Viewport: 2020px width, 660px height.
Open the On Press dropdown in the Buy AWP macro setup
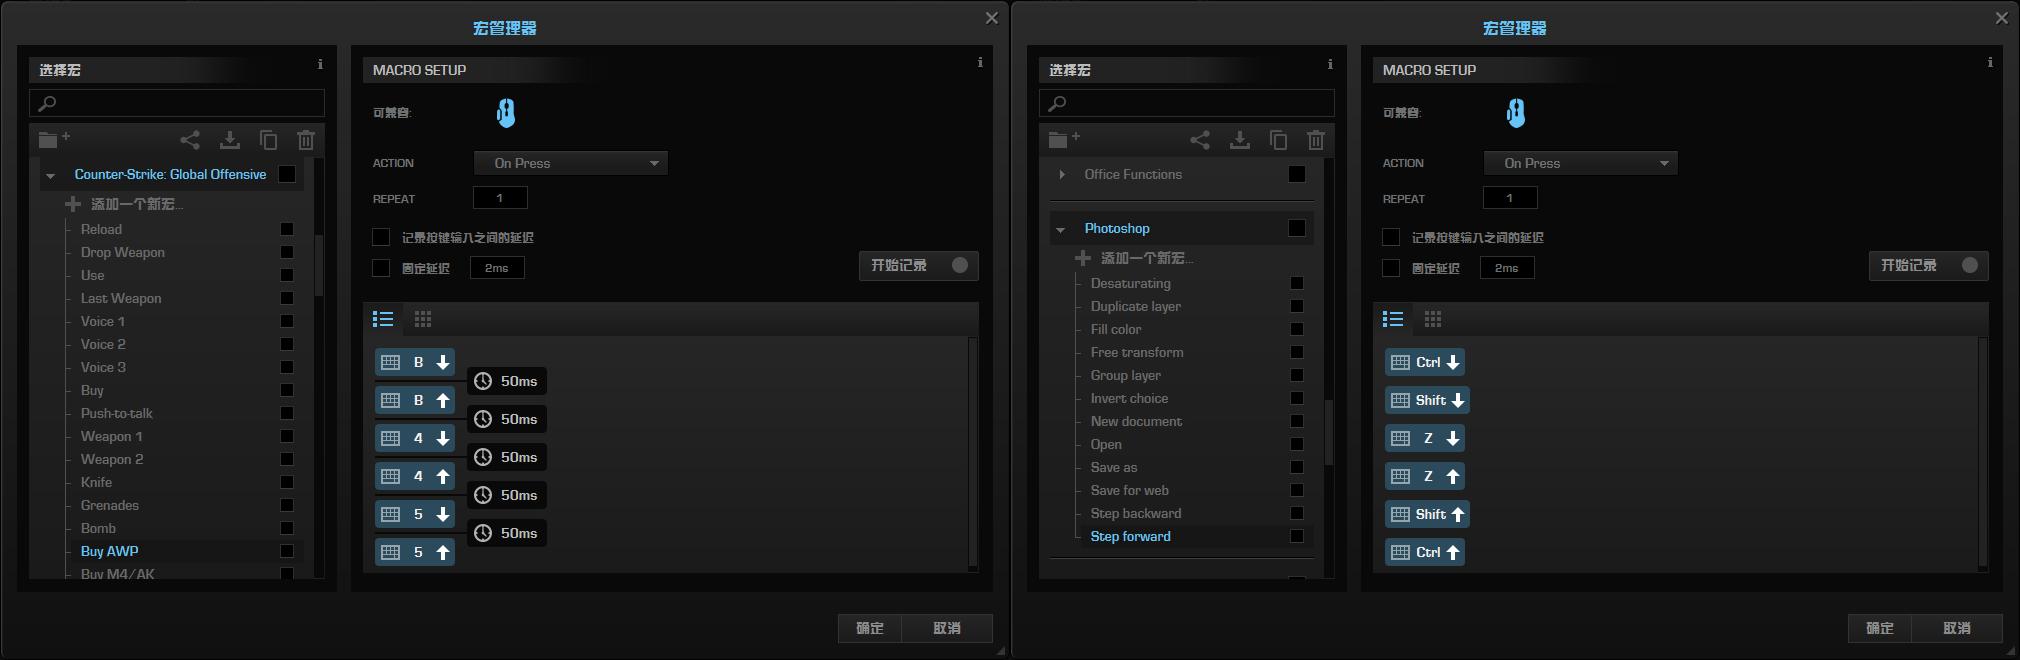point(570,163)
